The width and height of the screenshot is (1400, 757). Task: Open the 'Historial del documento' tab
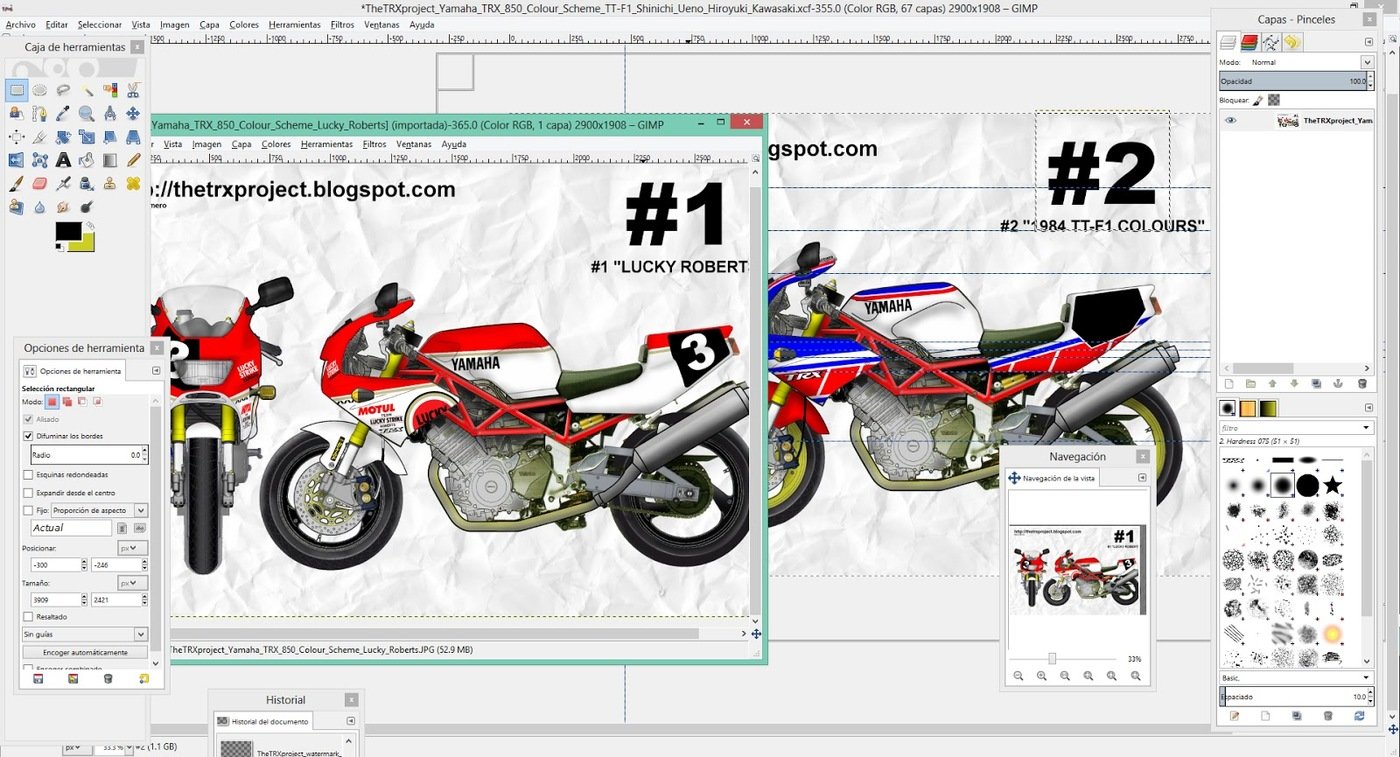click(x=264, y=720)
